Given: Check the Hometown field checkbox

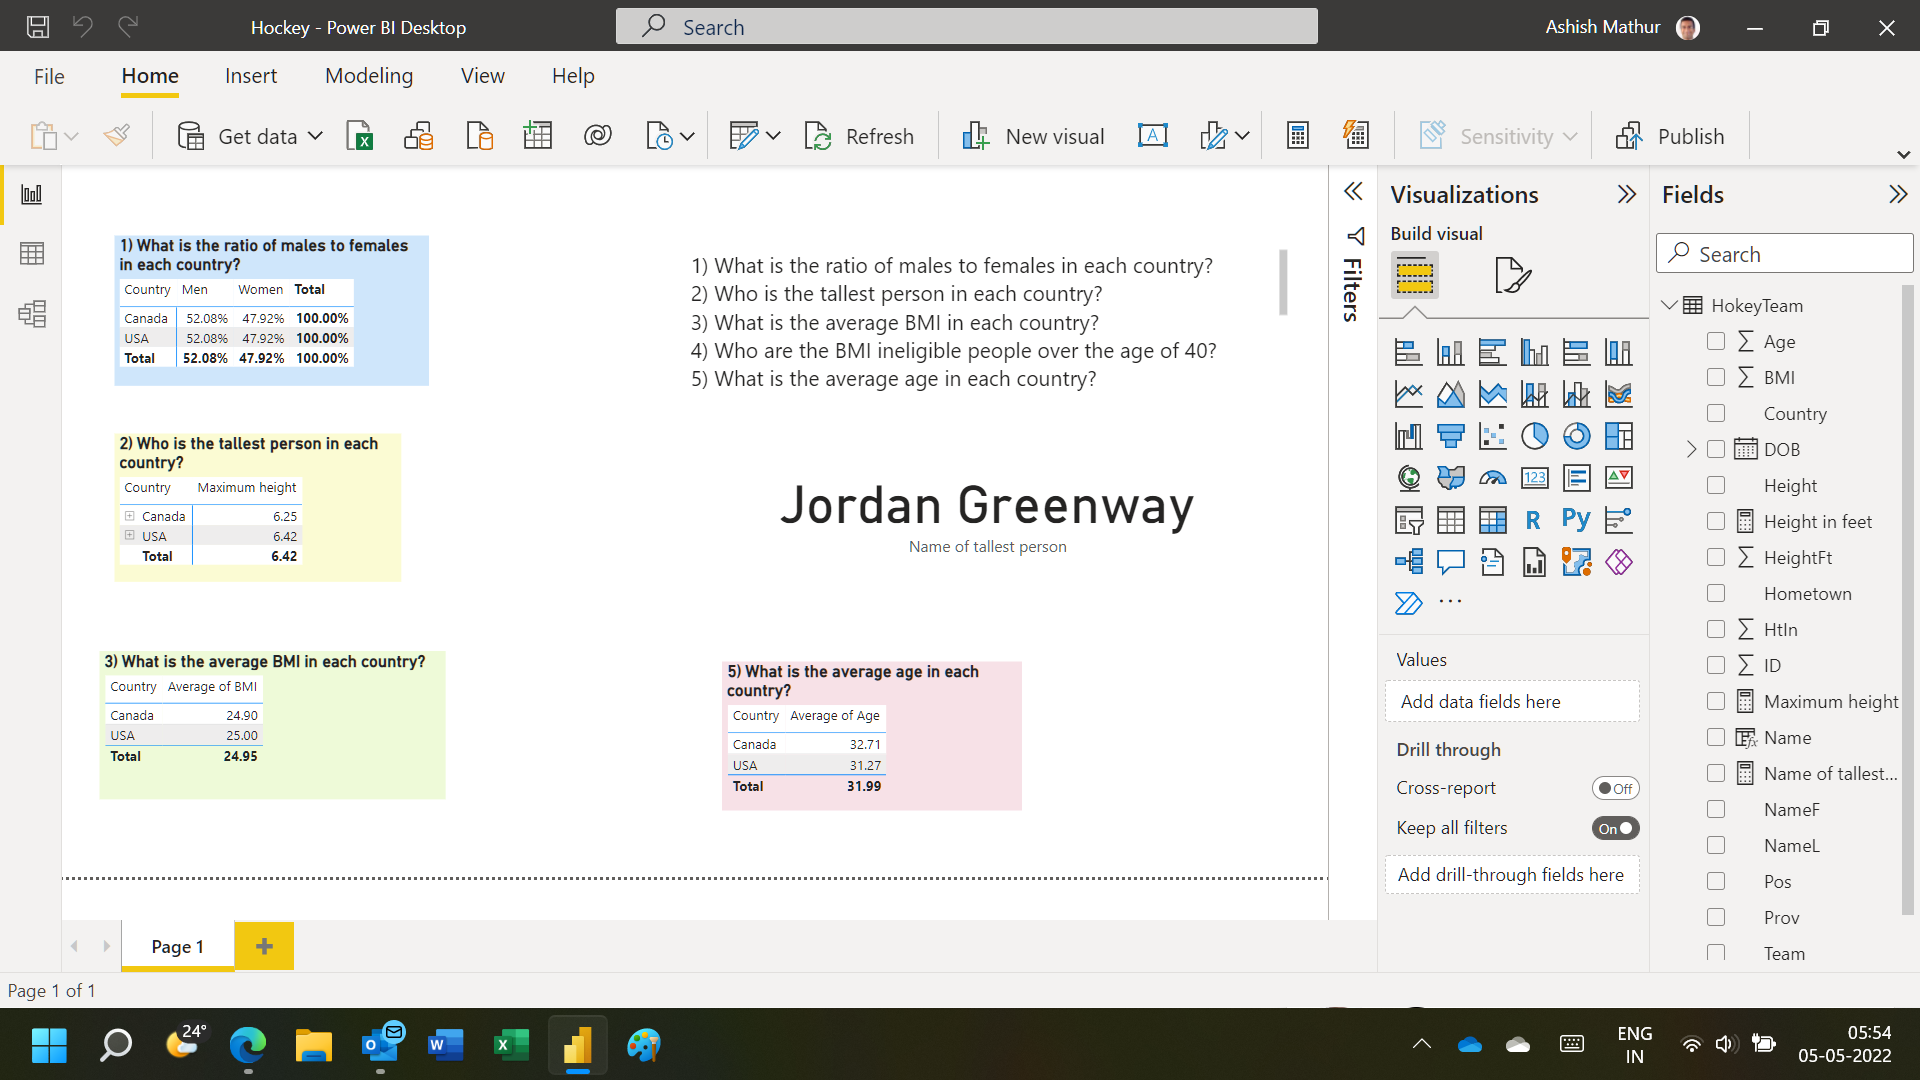Looking at the screenshot, I should [x=1716, y=593].
